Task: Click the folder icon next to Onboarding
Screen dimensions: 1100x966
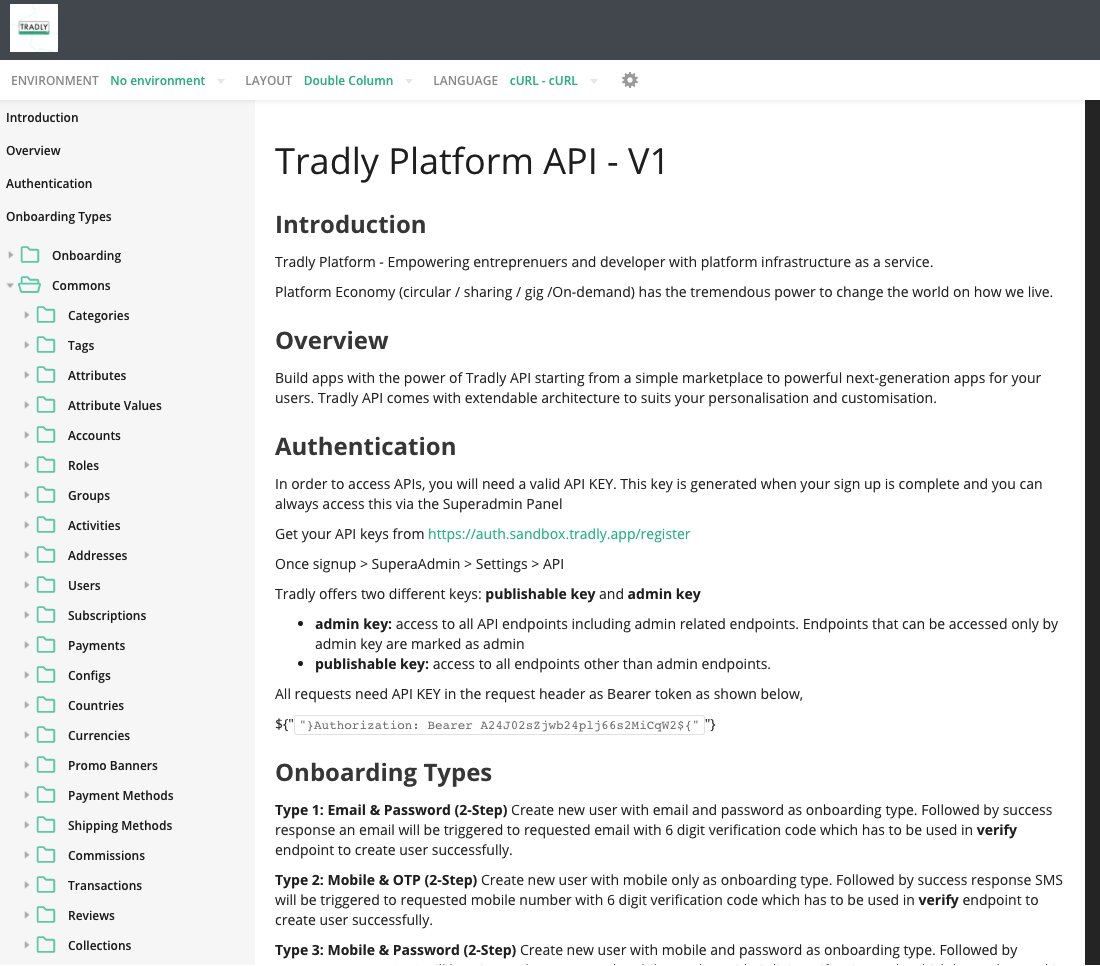Action: coord(31,255)
